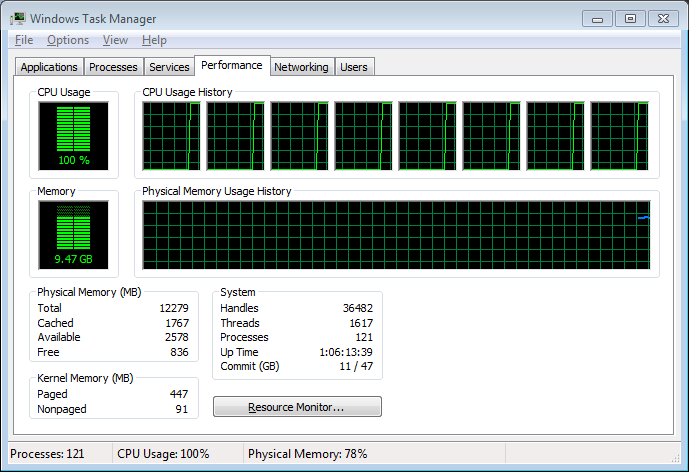Click the Kernel Memory (MB) group label
689x472 pixels.
click(x=85, y=378)
